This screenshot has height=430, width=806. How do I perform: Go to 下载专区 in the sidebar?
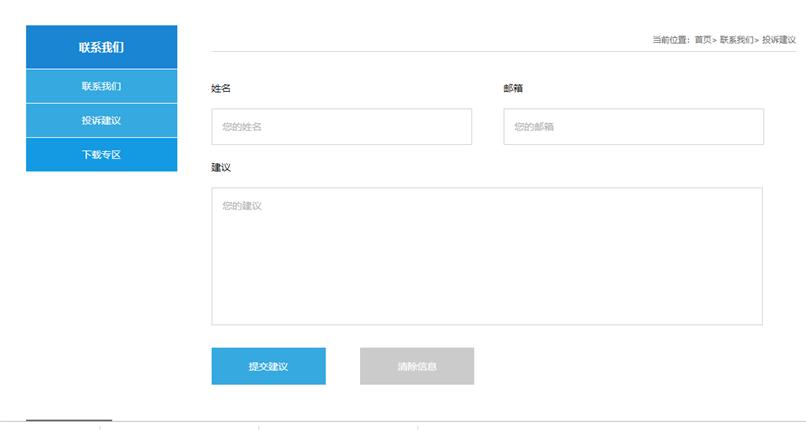(101, 155)
